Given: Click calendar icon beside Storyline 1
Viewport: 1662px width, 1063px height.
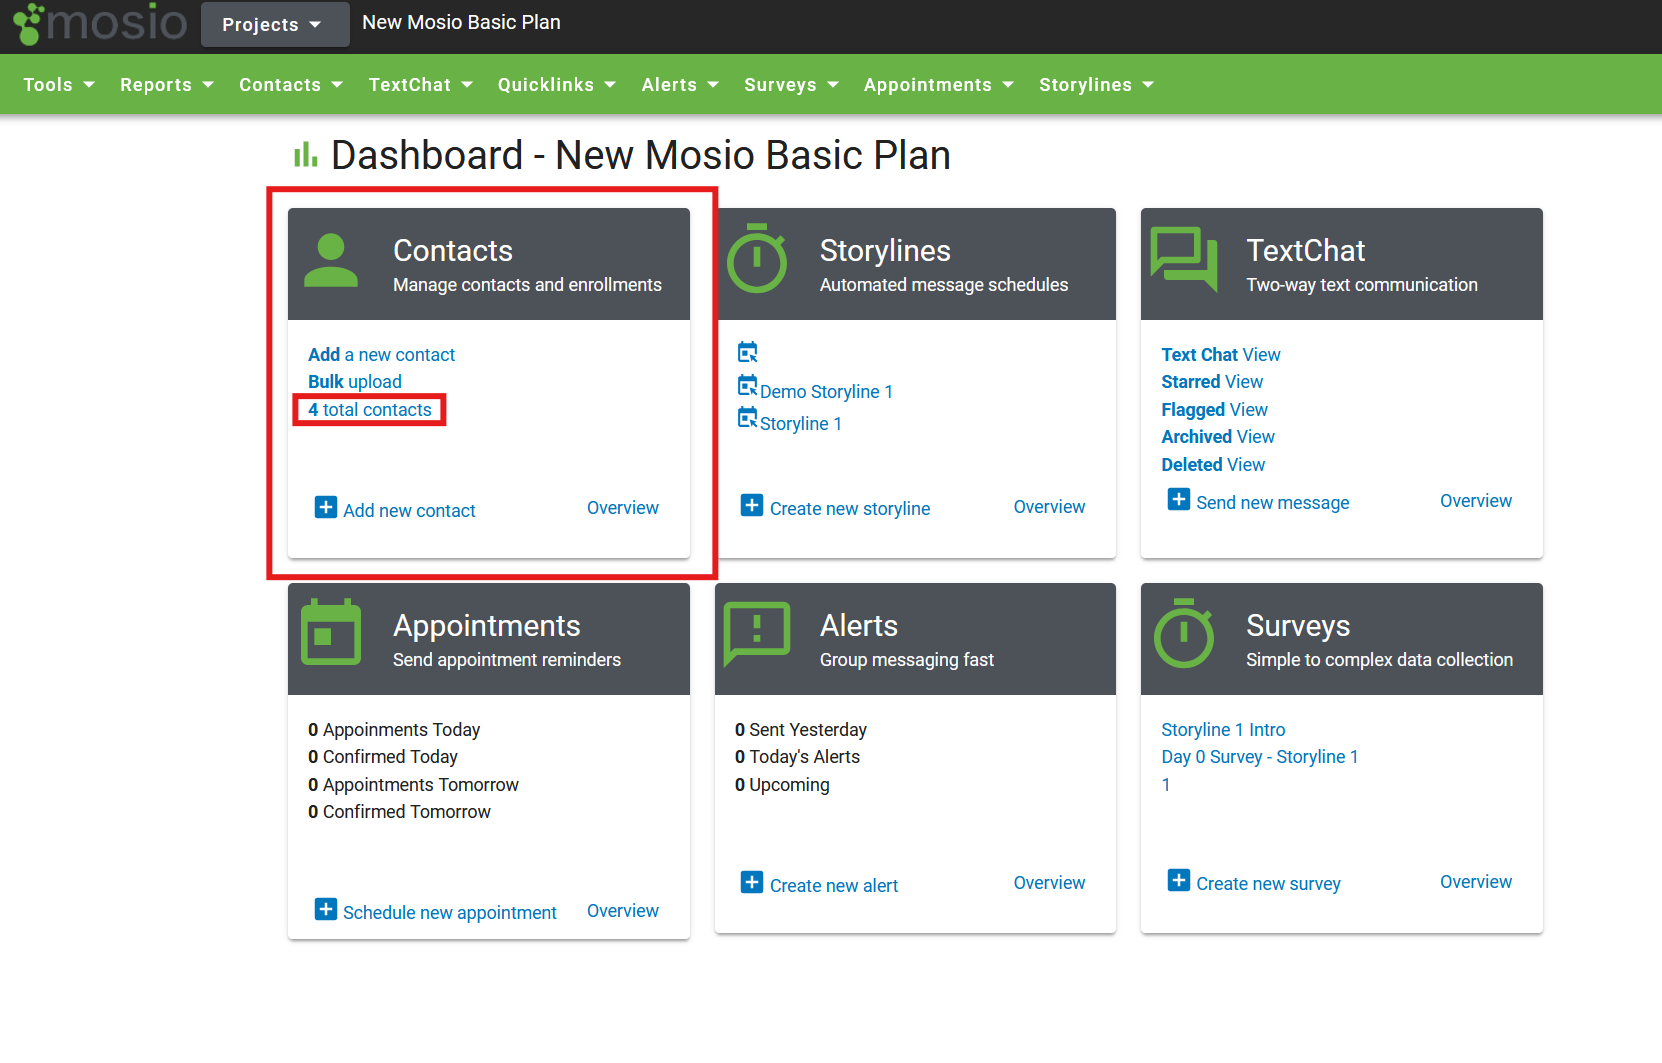Looking at the screenshot, I should [x=748, y=417].
